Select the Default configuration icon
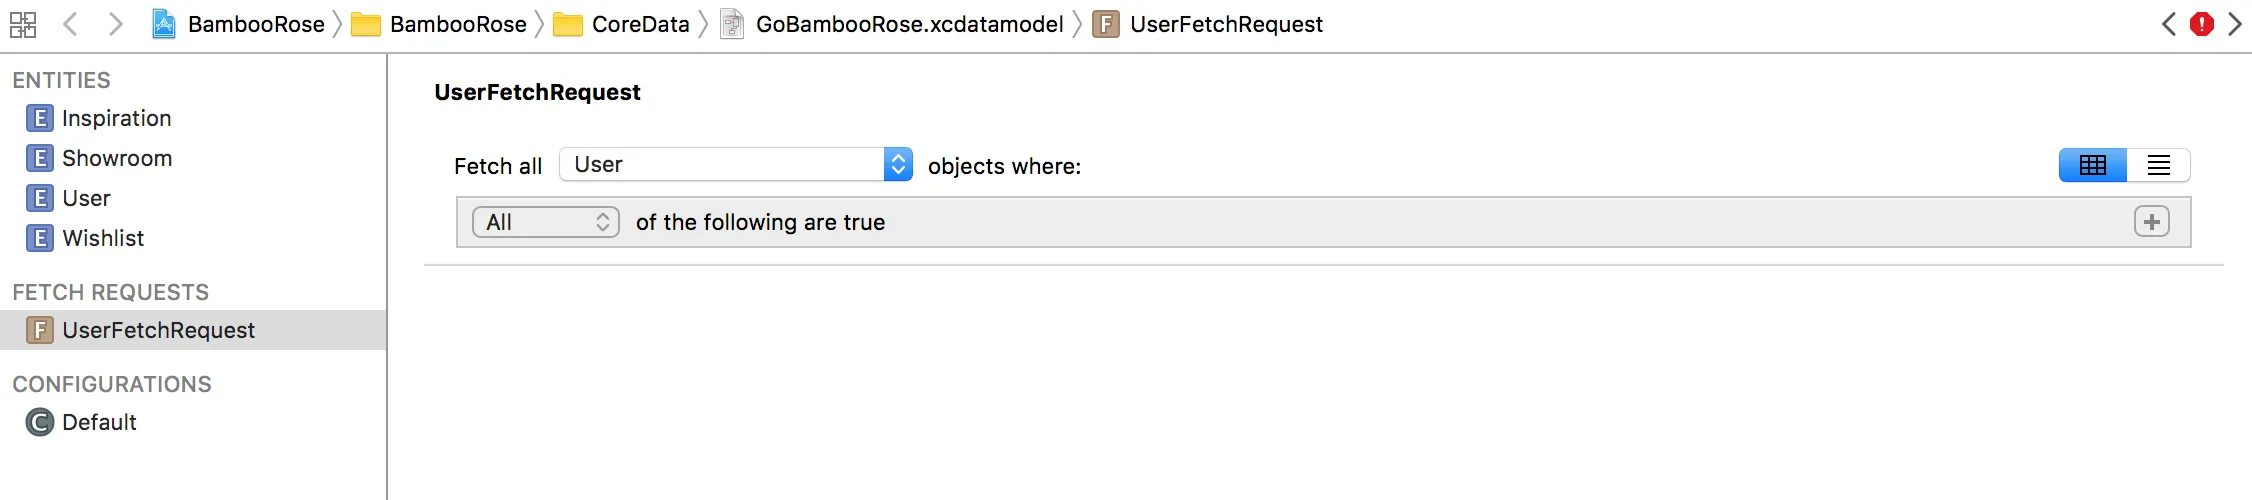Image resolution: width=2252 pixels, height=500 pixels. coord(39,422)
